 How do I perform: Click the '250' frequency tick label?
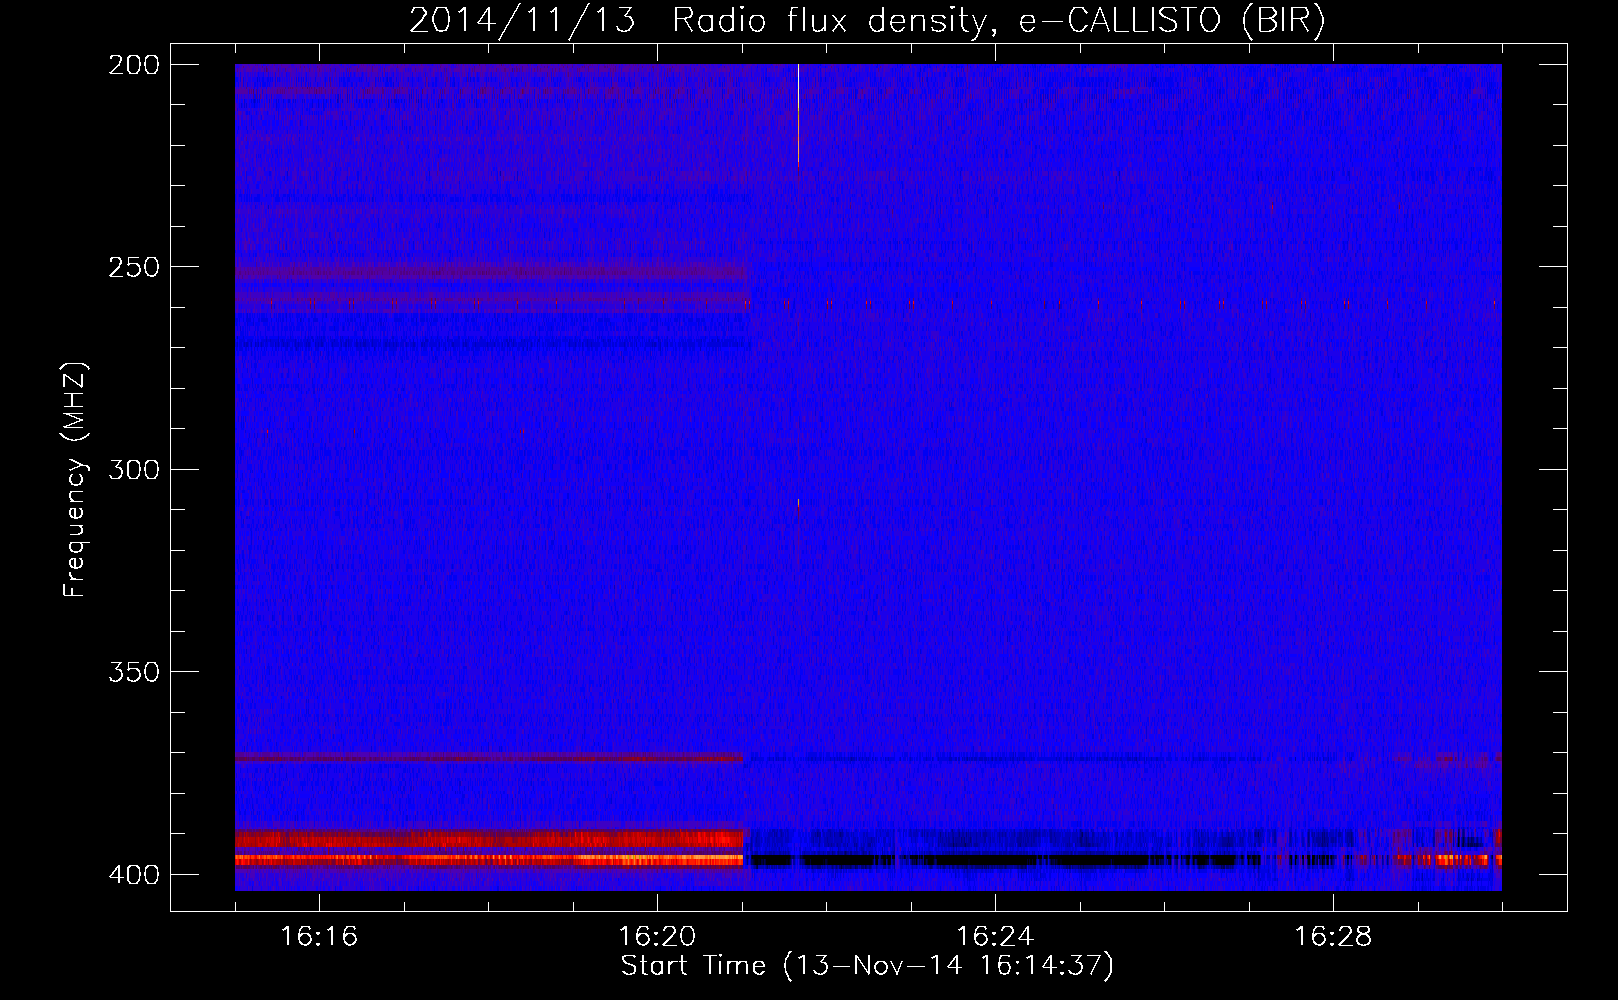click(134, 267)
